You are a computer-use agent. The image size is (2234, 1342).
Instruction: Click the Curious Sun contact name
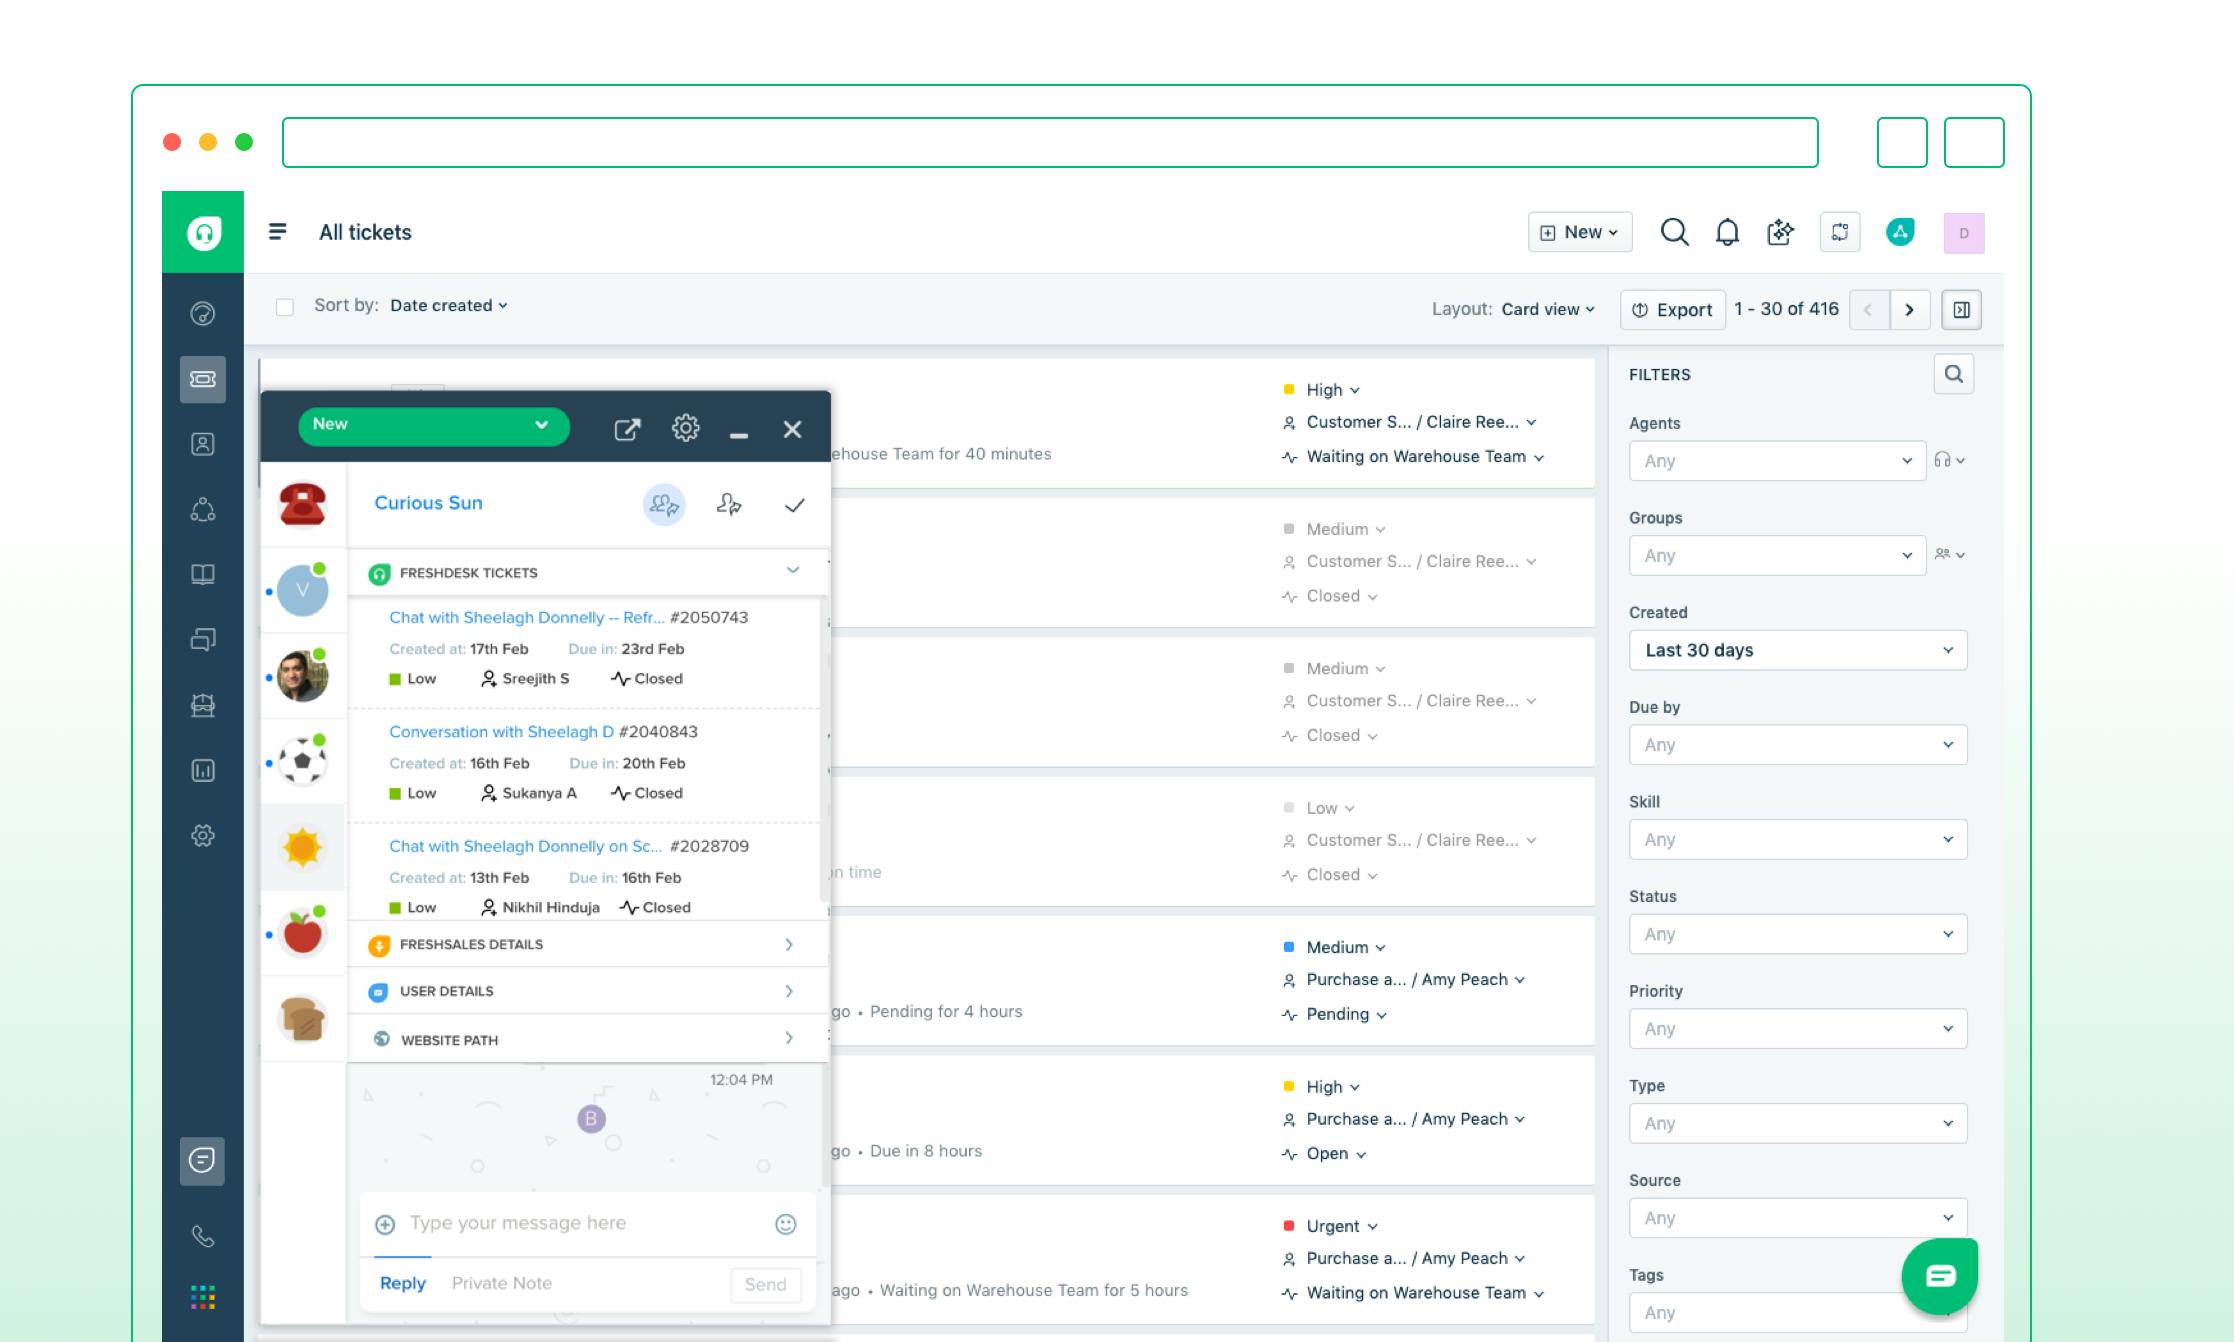pos(428,503)
